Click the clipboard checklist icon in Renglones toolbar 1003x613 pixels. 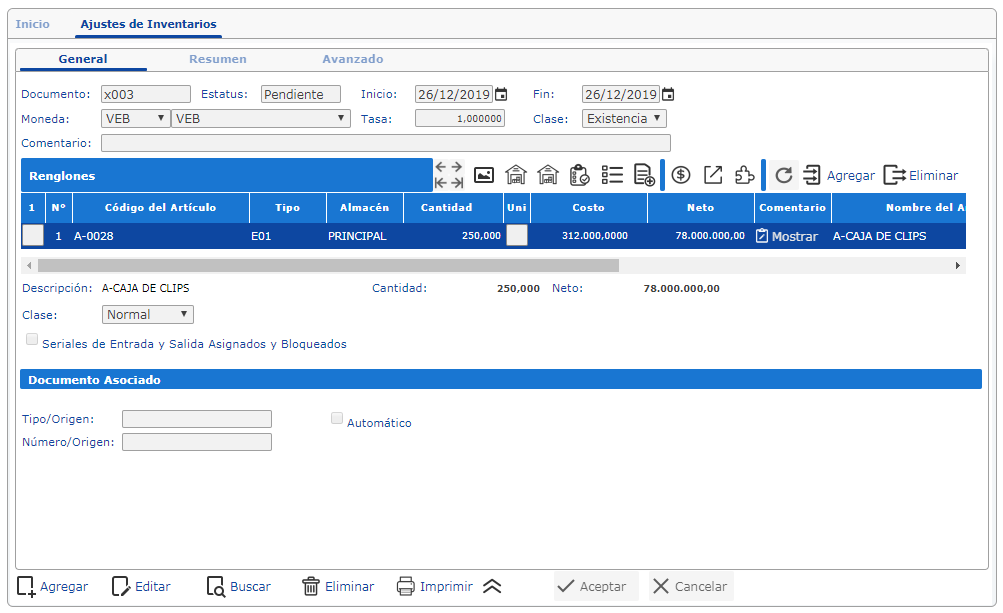580,175
